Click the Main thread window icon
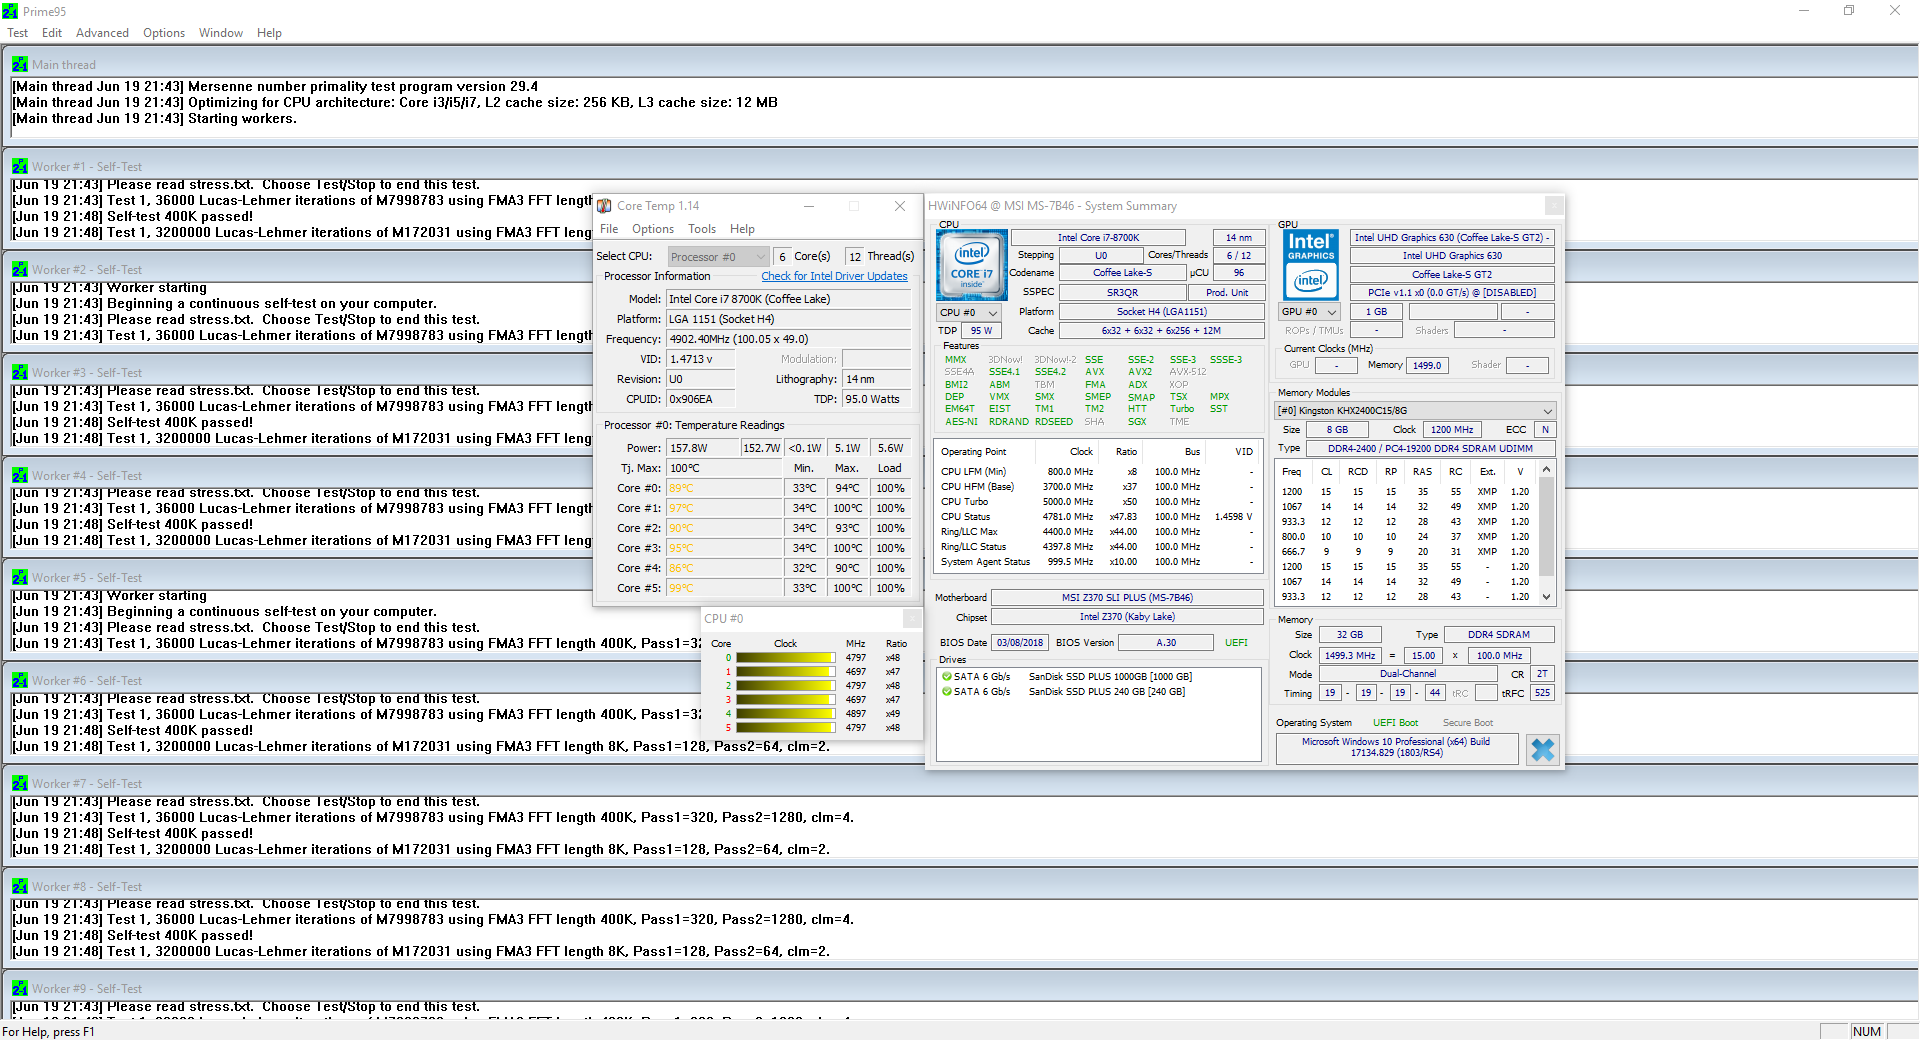The image size is (1920, 1040). tap(20, 64)
